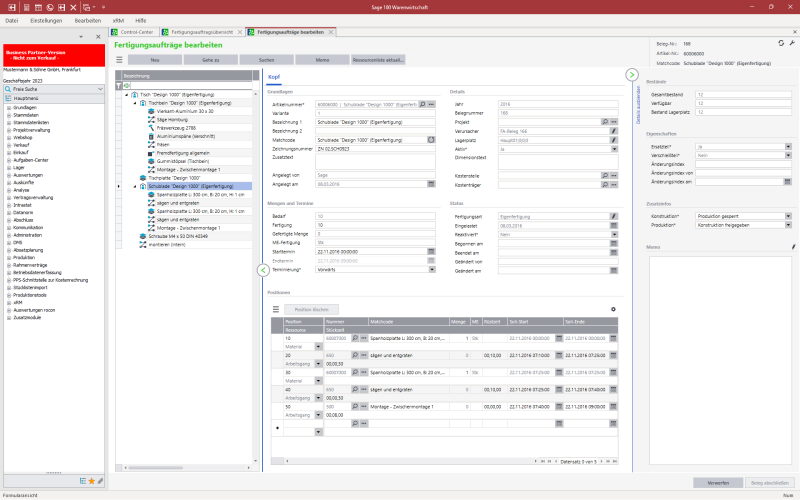Viewport: 800px width, 500px height.
Task: Switch to the Fertigungsauftragsübersicht tab
Action: pyautogui.click(x=202, y=32)
